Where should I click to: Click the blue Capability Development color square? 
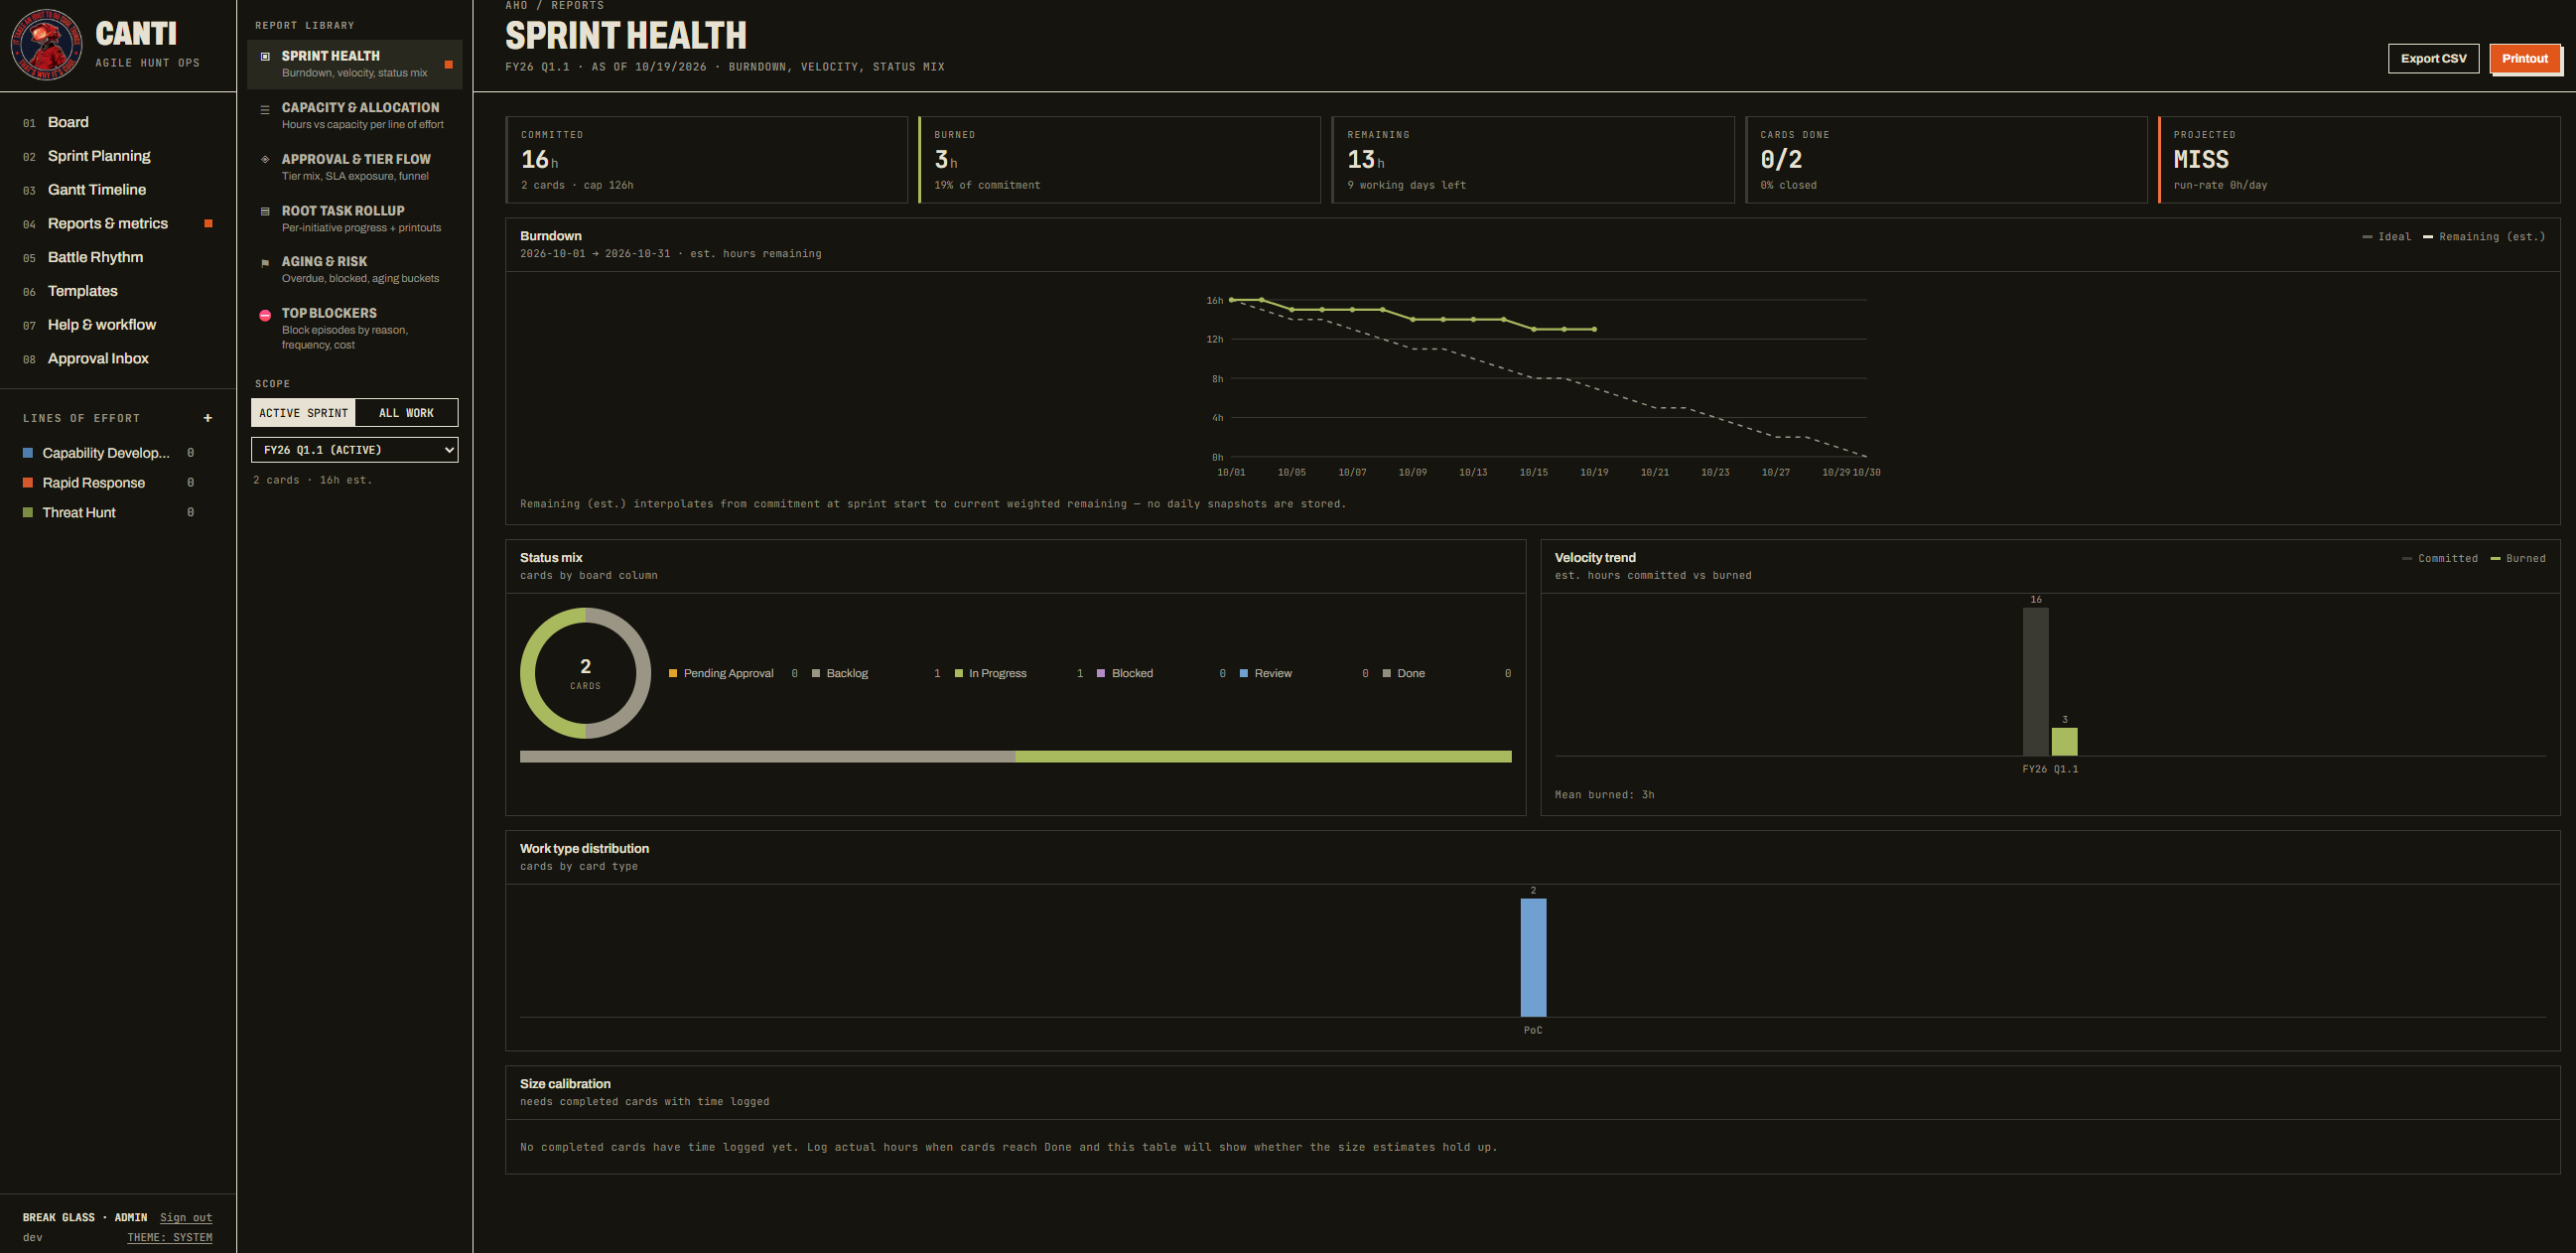tap(28, 453)
